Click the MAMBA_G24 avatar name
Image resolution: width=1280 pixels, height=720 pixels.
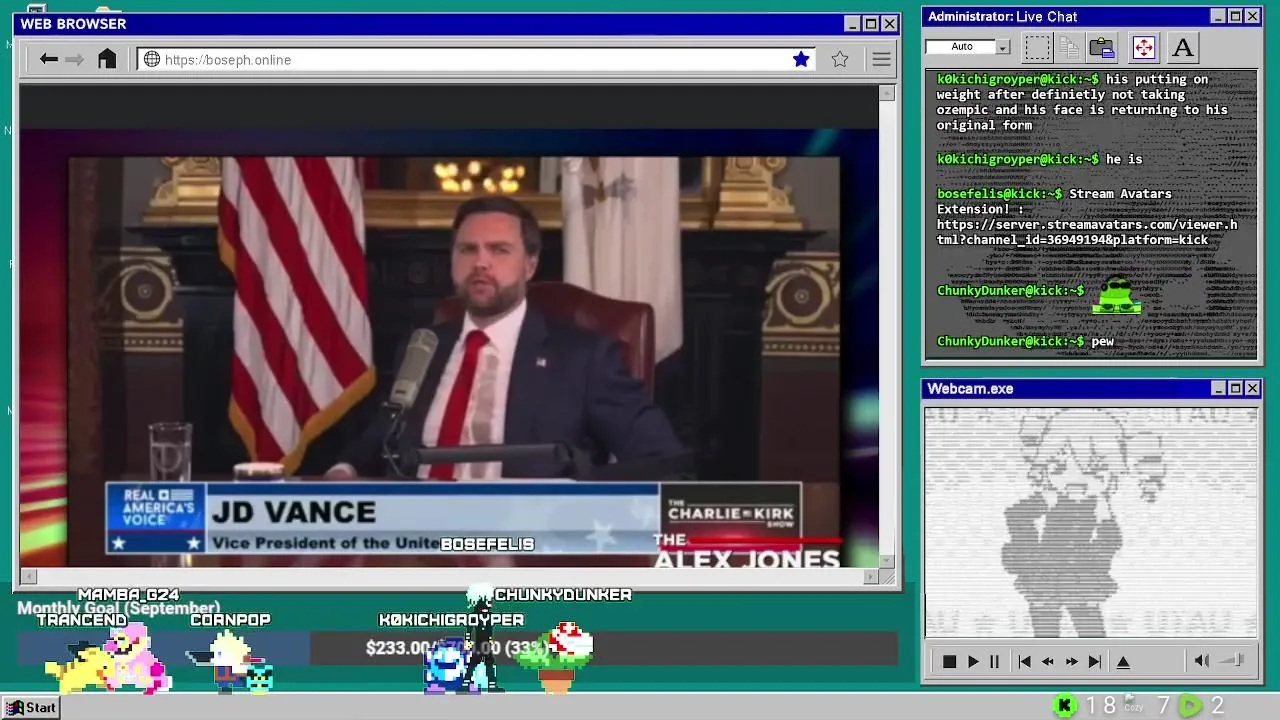click(x=128, y=594)
